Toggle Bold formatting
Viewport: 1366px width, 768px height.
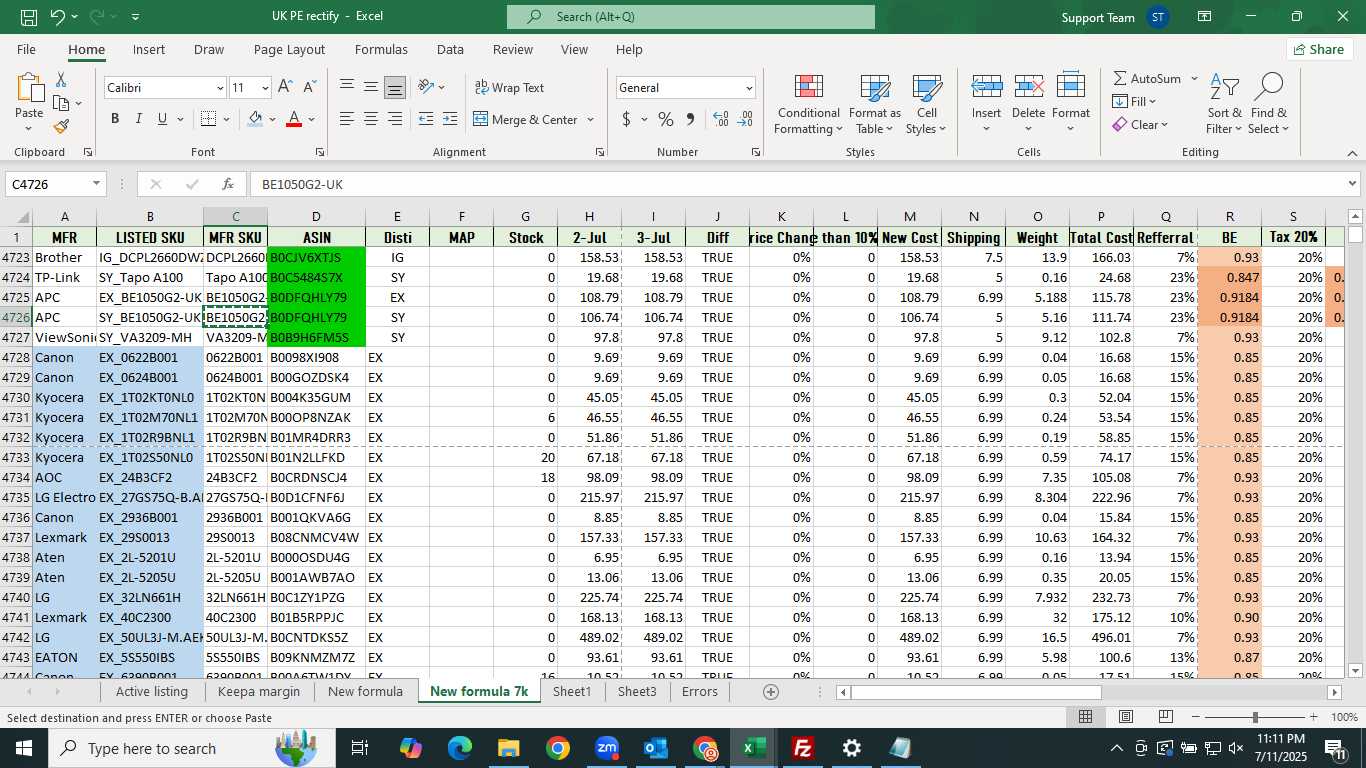click(x=115, y=119)
